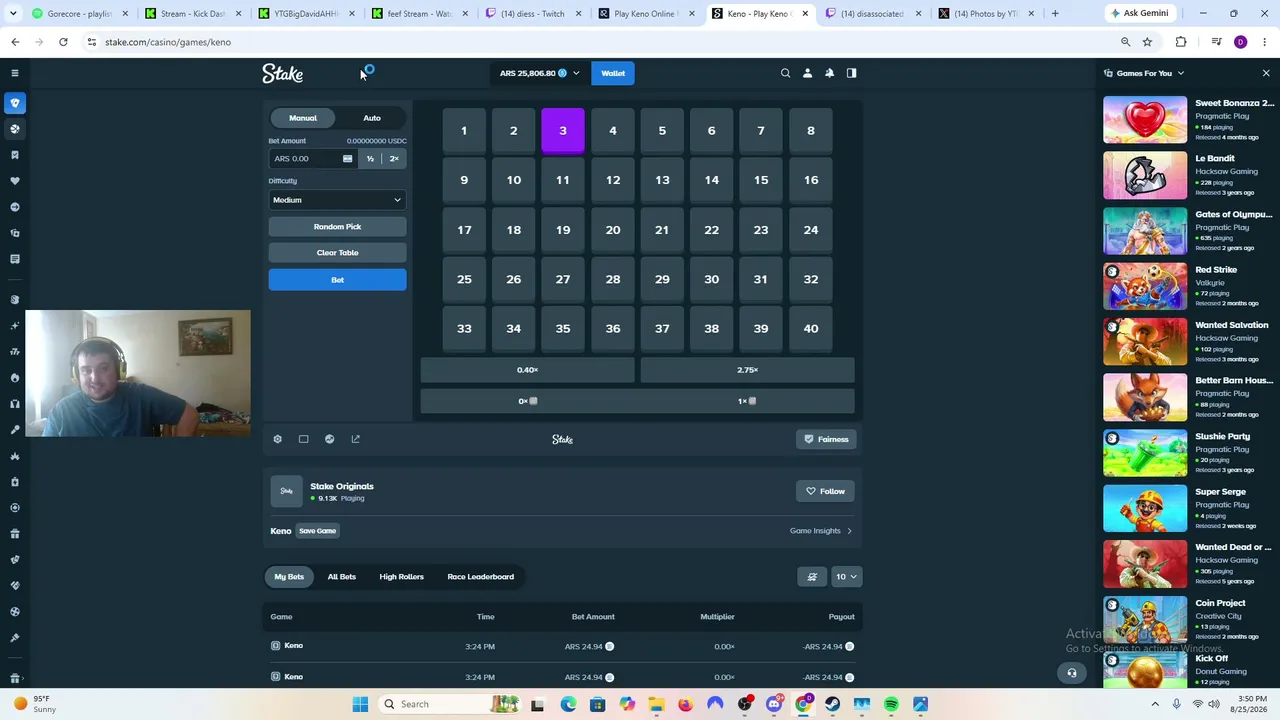Open live support headset icon
The width and height of the screenshot is (1280, 720).
(x=1072, y=673)
